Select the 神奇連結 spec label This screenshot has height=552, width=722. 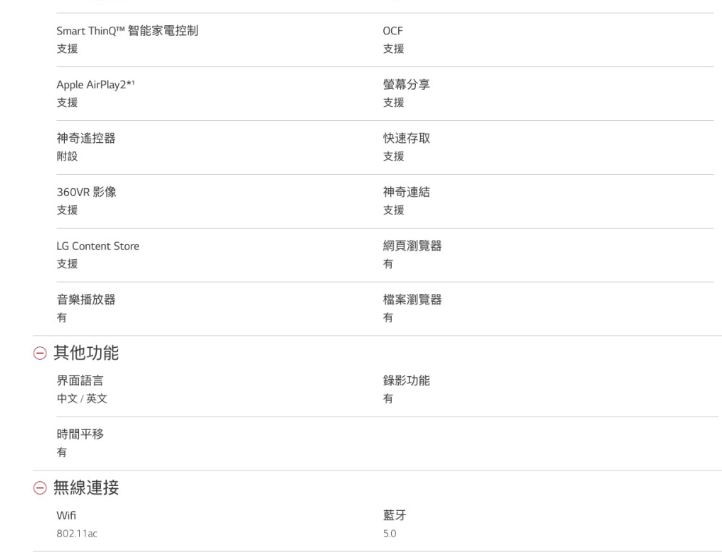407,193
